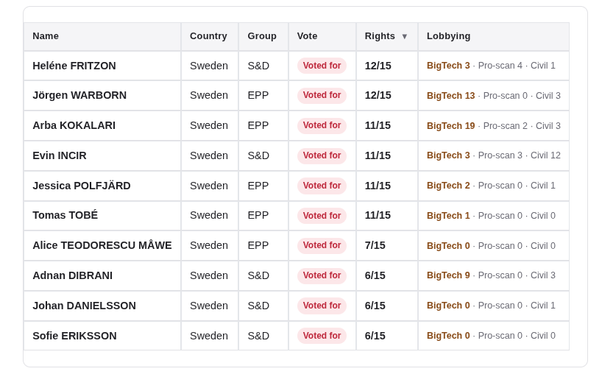
Task: Click the Rights column sort arrow
Action: coord(404,36)
